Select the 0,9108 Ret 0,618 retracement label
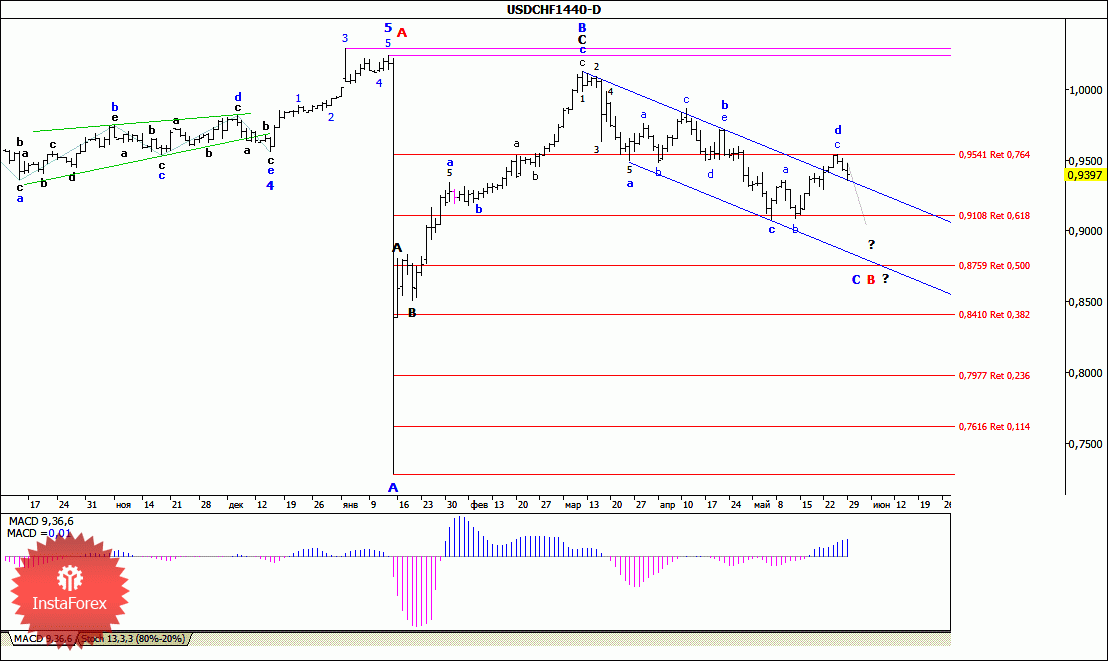Screen dimensions: 1108x661 (x=994, y=216)
